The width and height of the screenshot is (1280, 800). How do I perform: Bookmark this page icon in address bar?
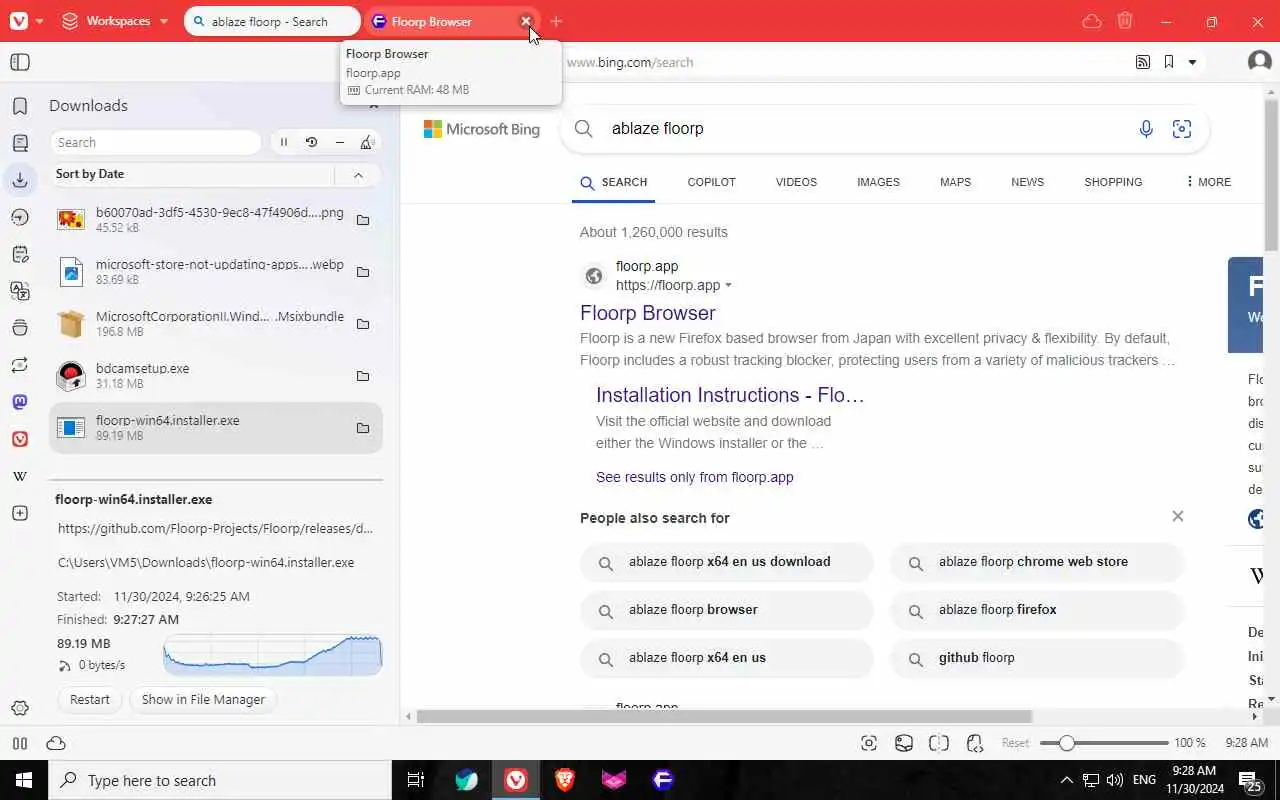pos(1169,62)
